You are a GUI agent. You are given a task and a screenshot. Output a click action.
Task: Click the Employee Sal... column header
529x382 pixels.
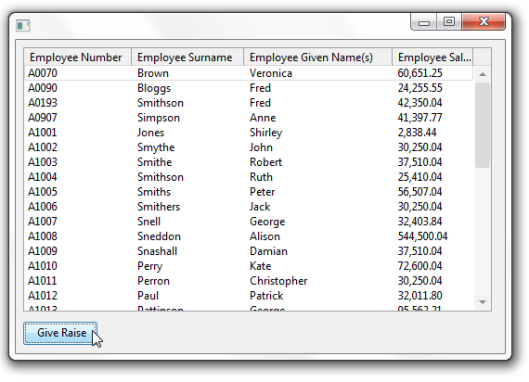[433, 57]
